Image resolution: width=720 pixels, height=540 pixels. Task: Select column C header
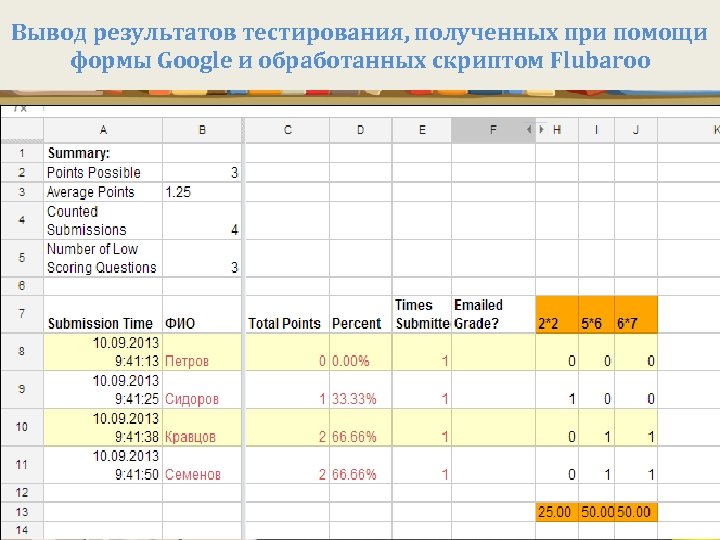[x=287, y=130]
